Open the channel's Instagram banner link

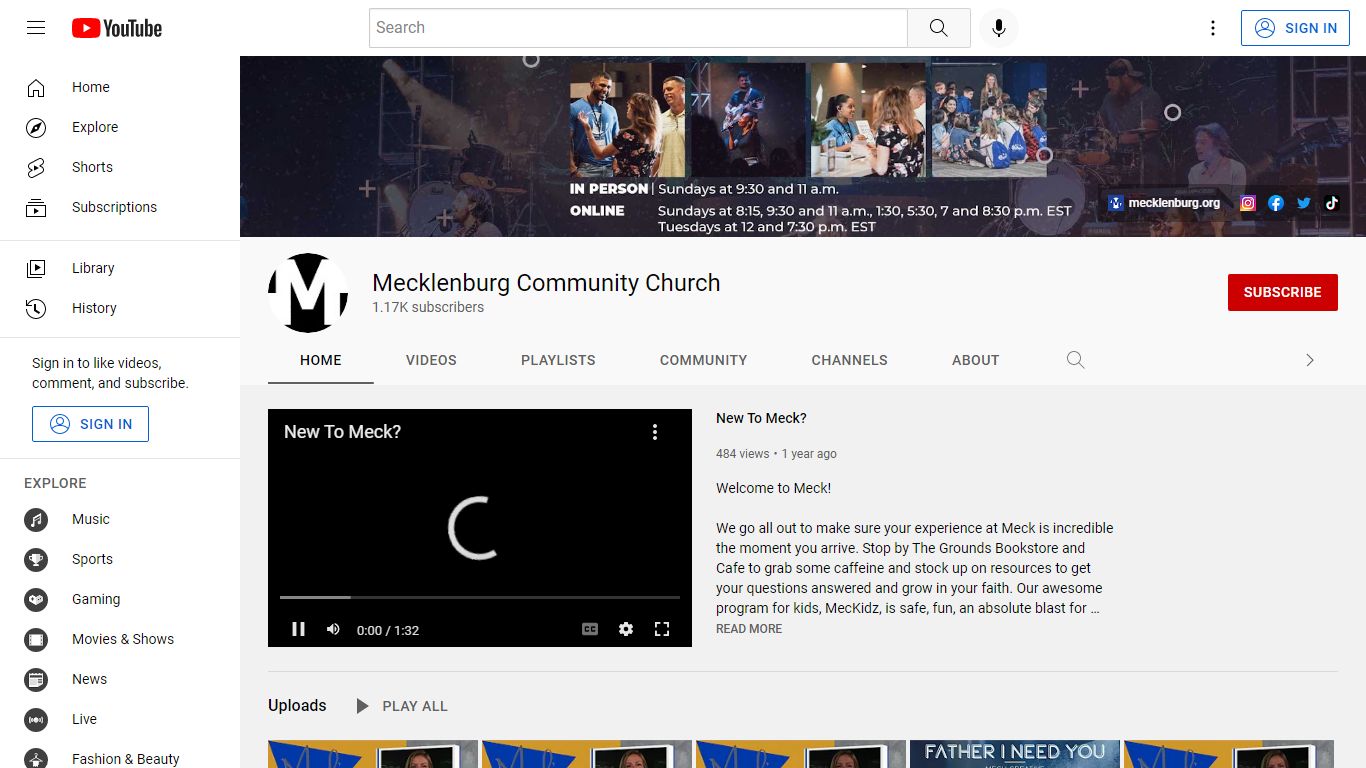click(x=1248, y=203)
